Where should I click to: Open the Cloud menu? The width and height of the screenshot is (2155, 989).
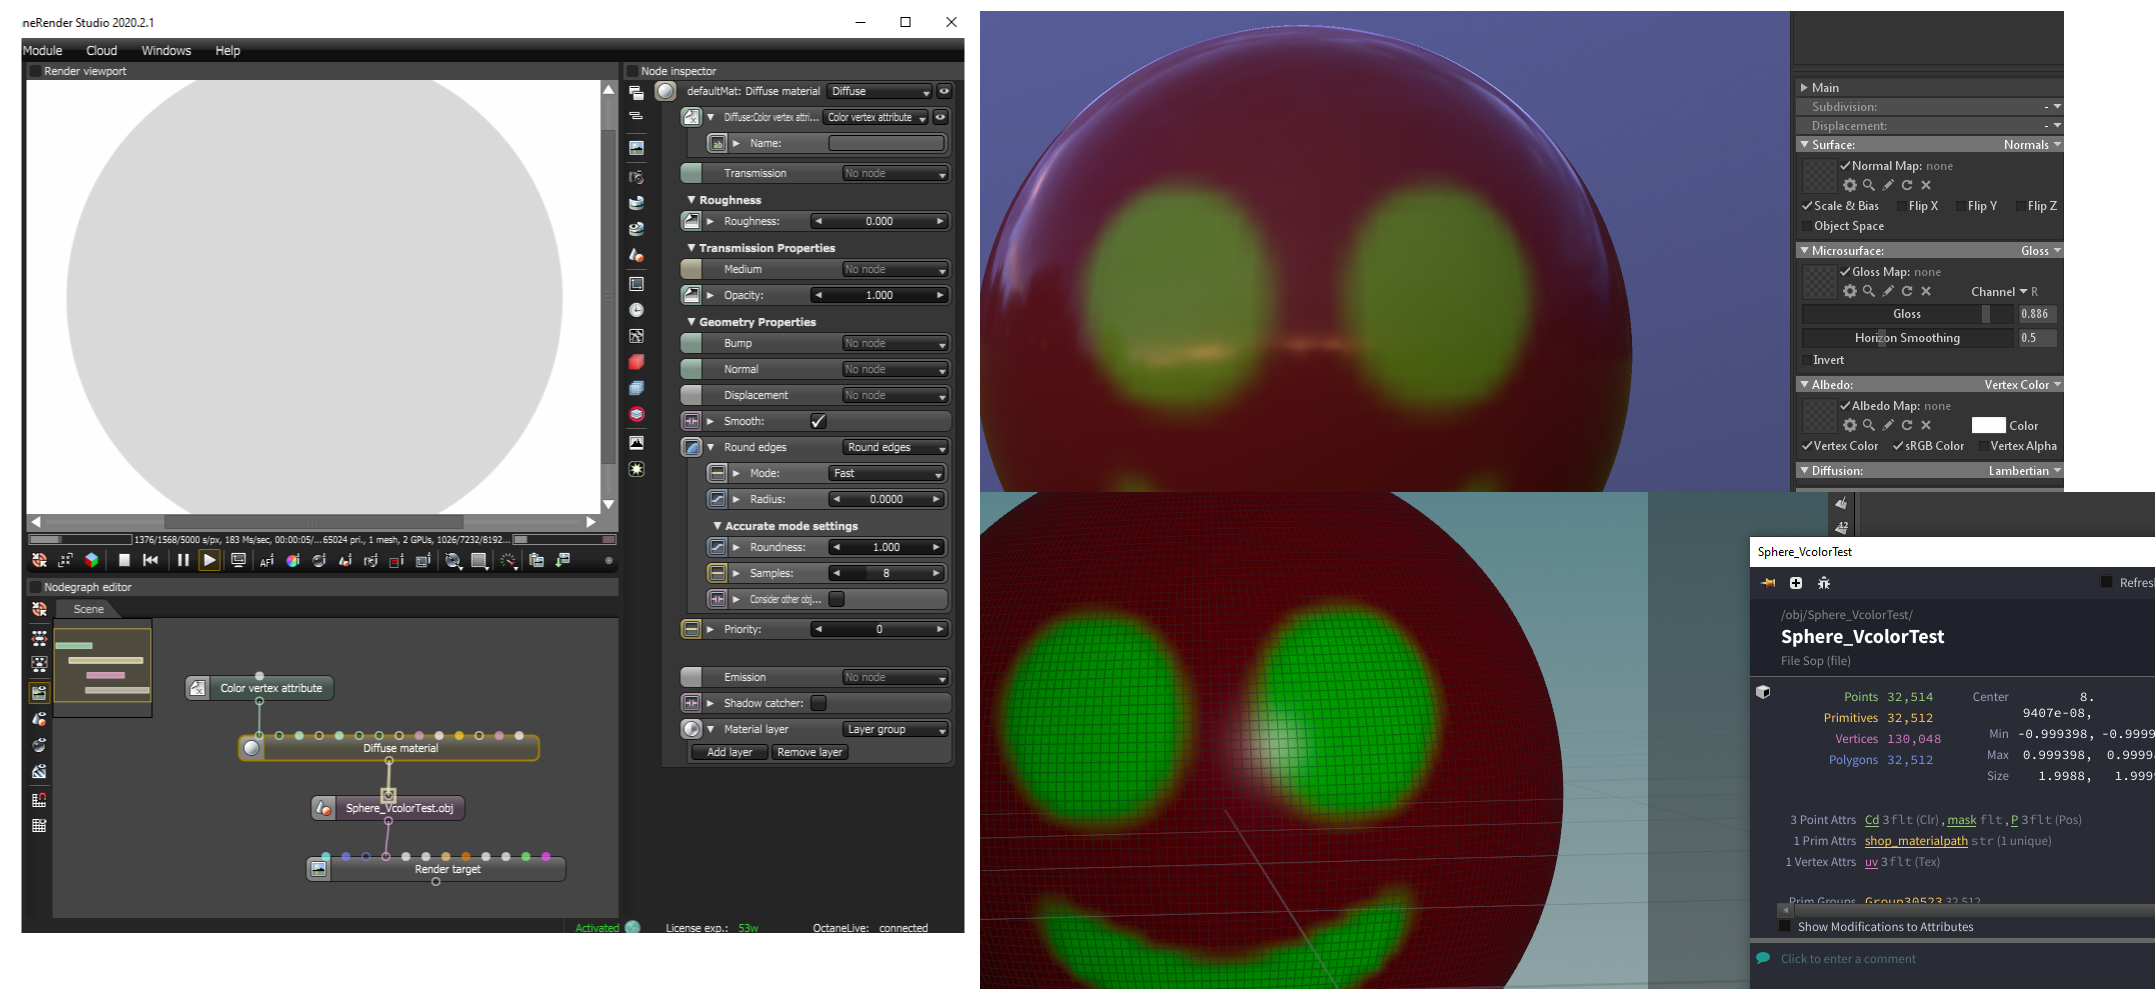101,50
